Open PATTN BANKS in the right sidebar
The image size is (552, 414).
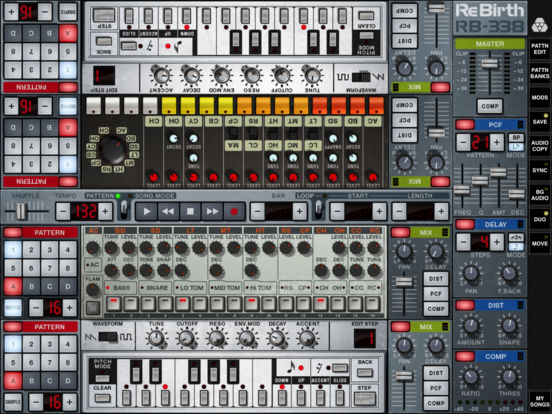tap(540, 73)
